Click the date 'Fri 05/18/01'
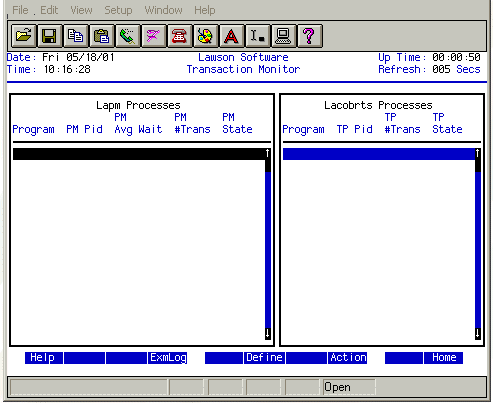The height and width of the screenshot is (403, 493). click(x=78, y=57)
